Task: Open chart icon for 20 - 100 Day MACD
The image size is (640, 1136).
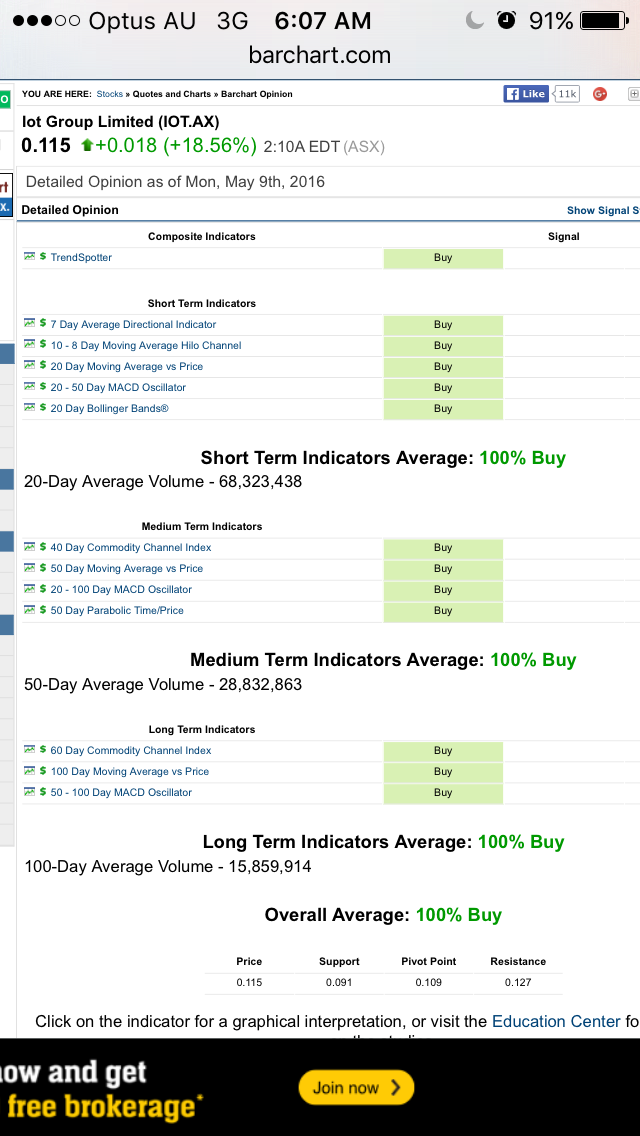Action: [x=30, y=589]
